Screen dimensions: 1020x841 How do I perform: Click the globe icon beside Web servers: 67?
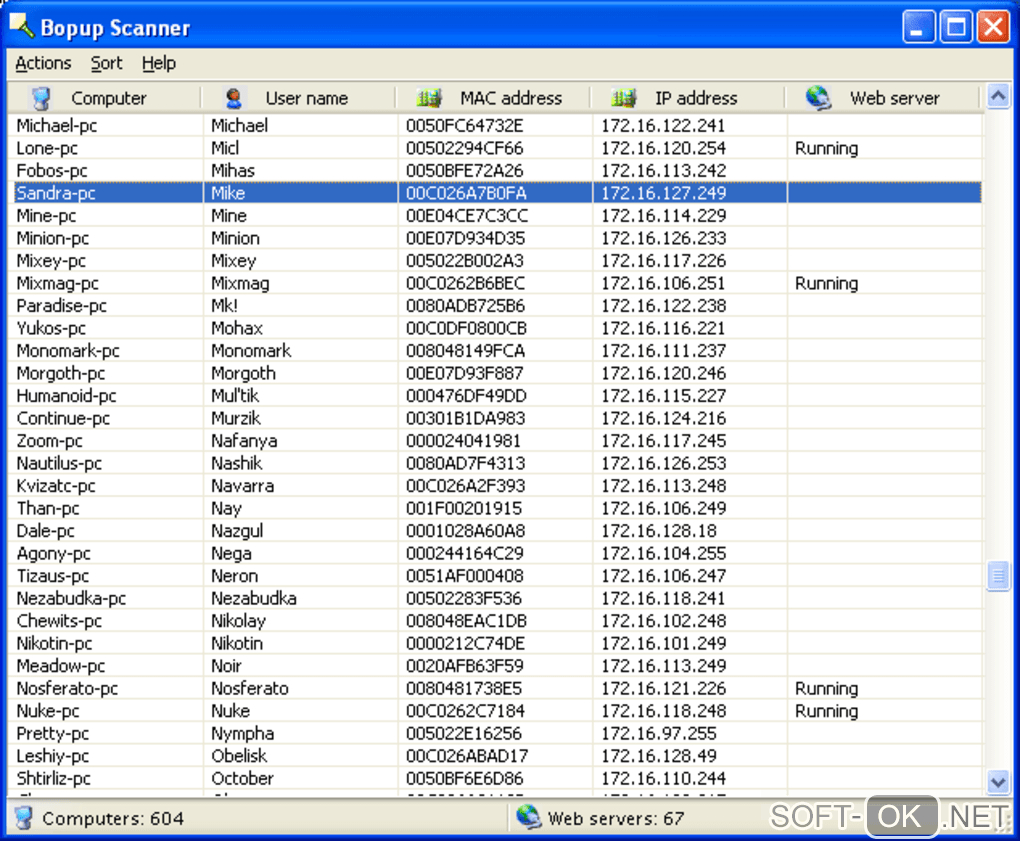[x=528, y=817]
